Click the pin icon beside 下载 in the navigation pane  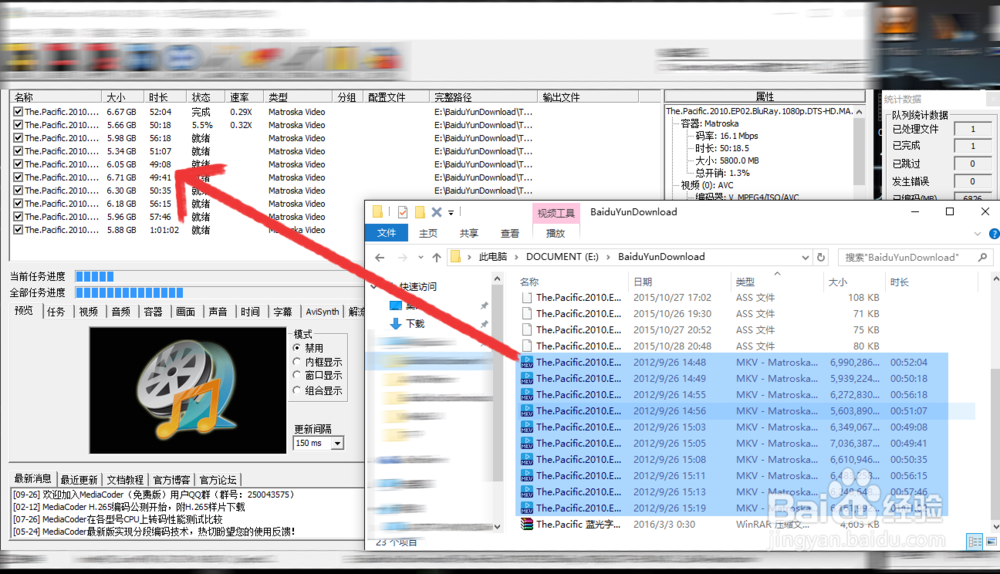[484, 324]
